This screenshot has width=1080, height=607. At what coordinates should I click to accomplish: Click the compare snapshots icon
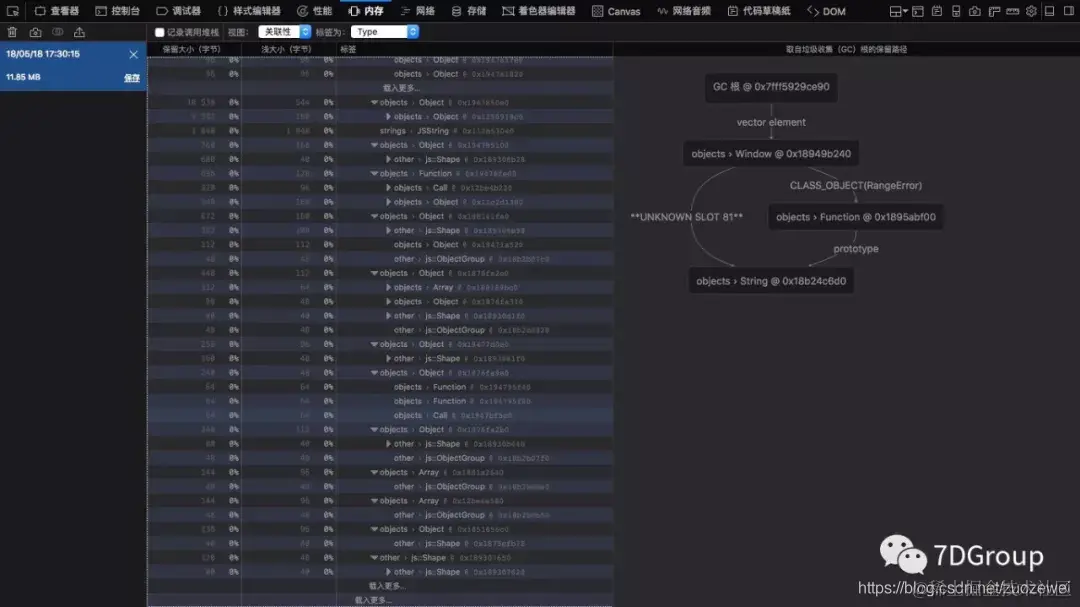click(58, 32)
